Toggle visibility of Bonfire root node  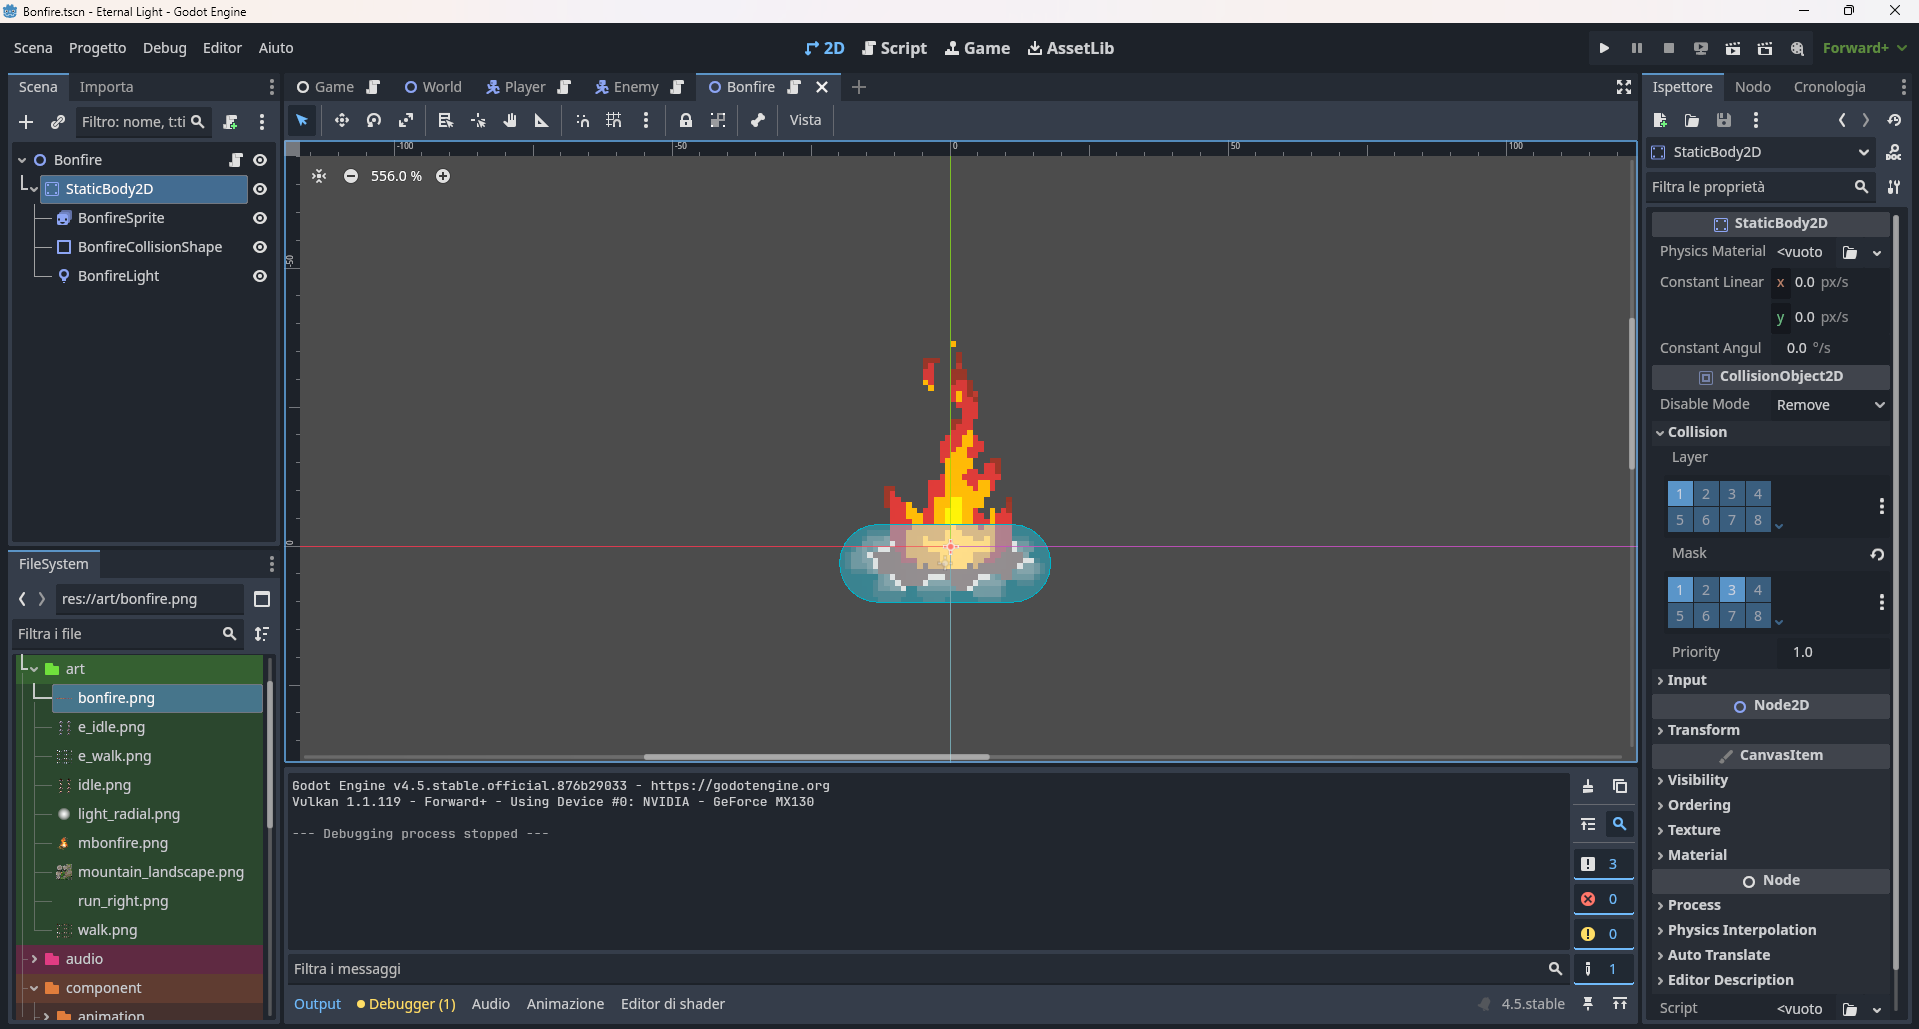click(x=260, y=160)
